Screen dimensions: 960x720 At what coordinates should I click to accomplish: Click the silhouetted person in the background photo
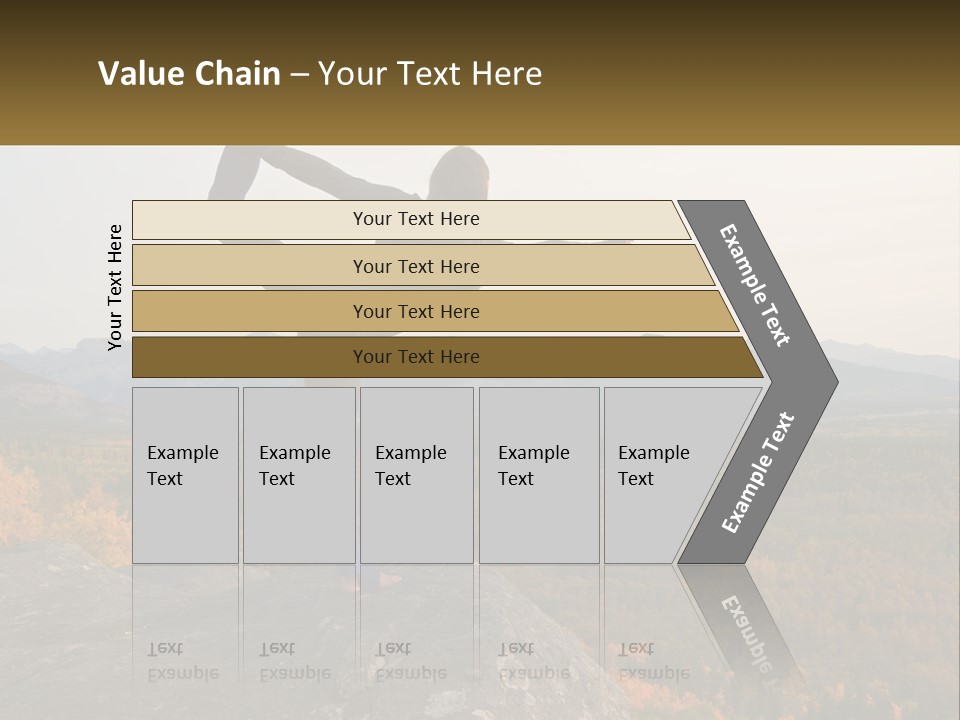(460, 176)
